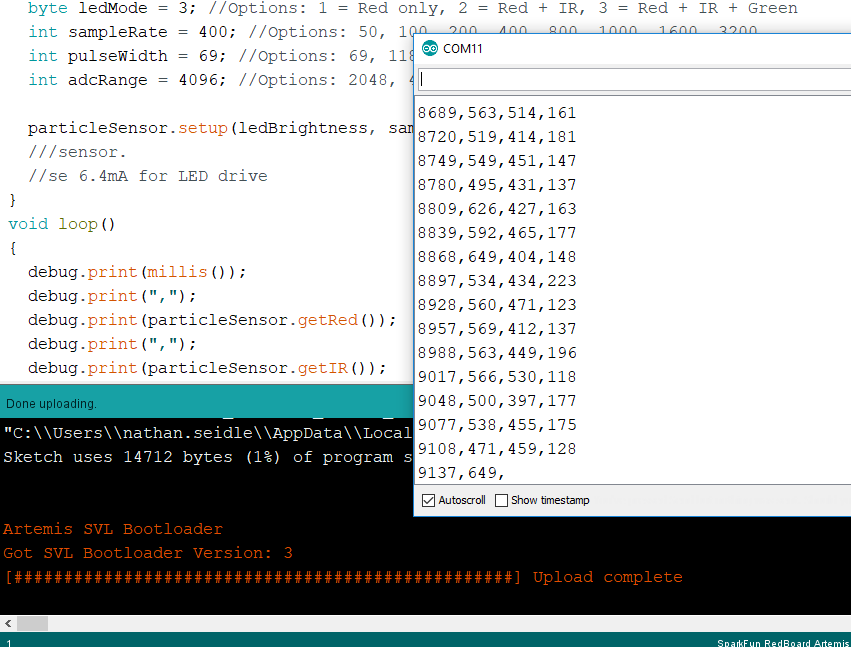Click the void loop() line in the editor
The width and height of the screenshot is (851, 647).
[x=60, y=223]
